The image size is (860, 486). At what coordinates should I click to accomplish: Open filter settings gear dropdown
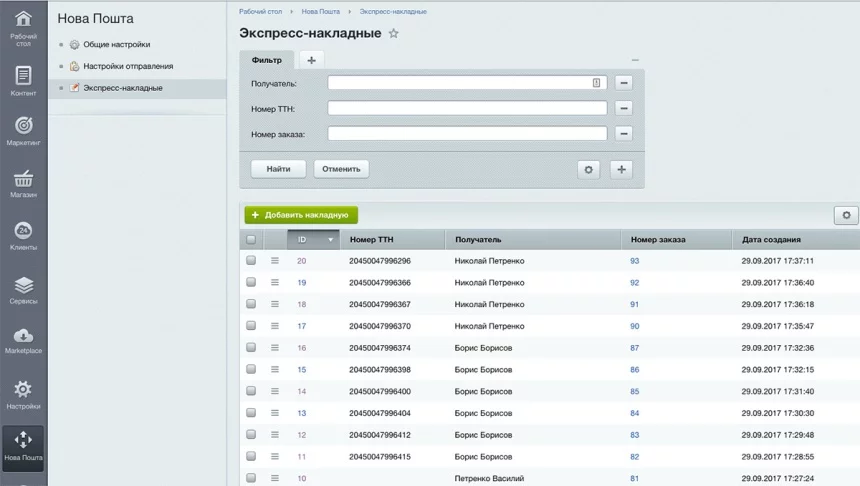(x=588, y=170)
